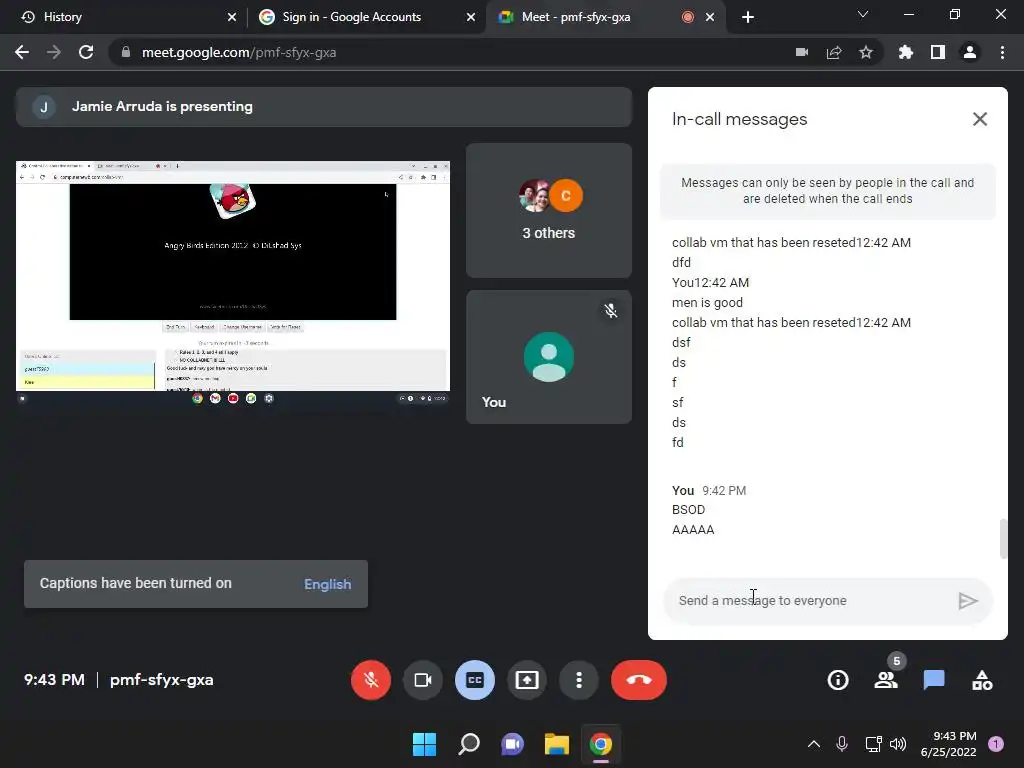The height and width of the screenshot is (768, 1024).
Task: Unmute the microphone in Meet controls
Action: [x=371, y=680]
